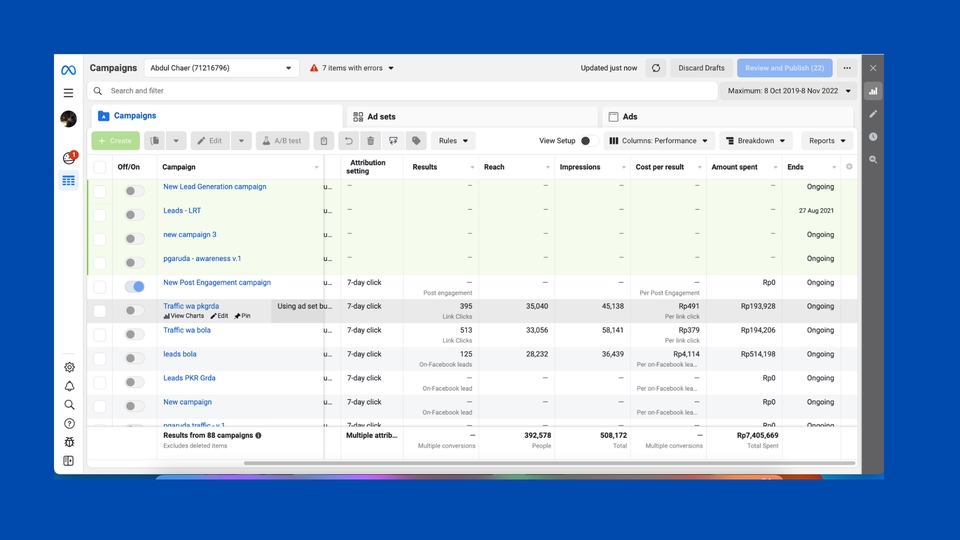
Task: Open the profile avatar picture
Action: point(69,119)
